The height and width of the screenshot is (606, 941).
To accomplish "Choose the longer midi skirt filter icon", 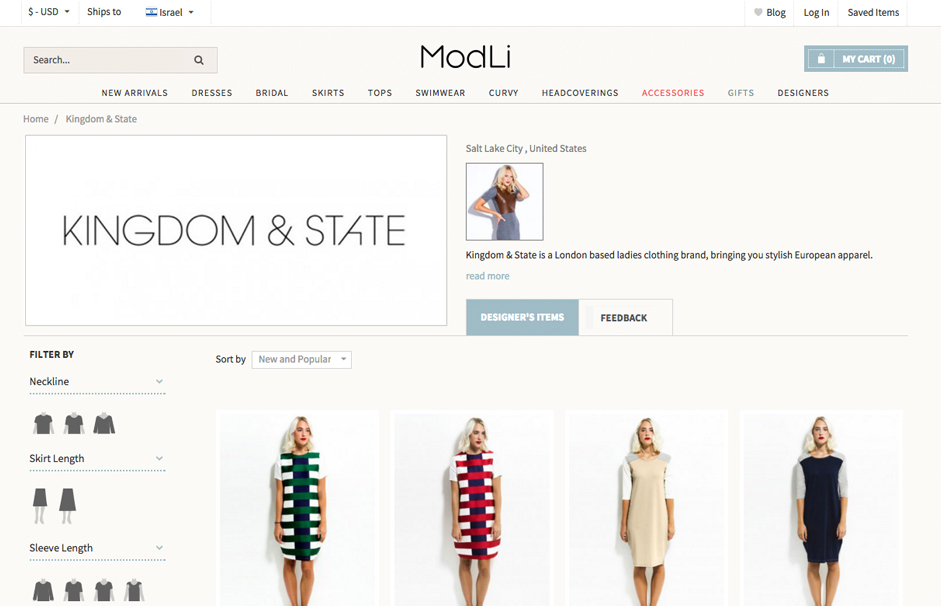I will click(67, 506).
